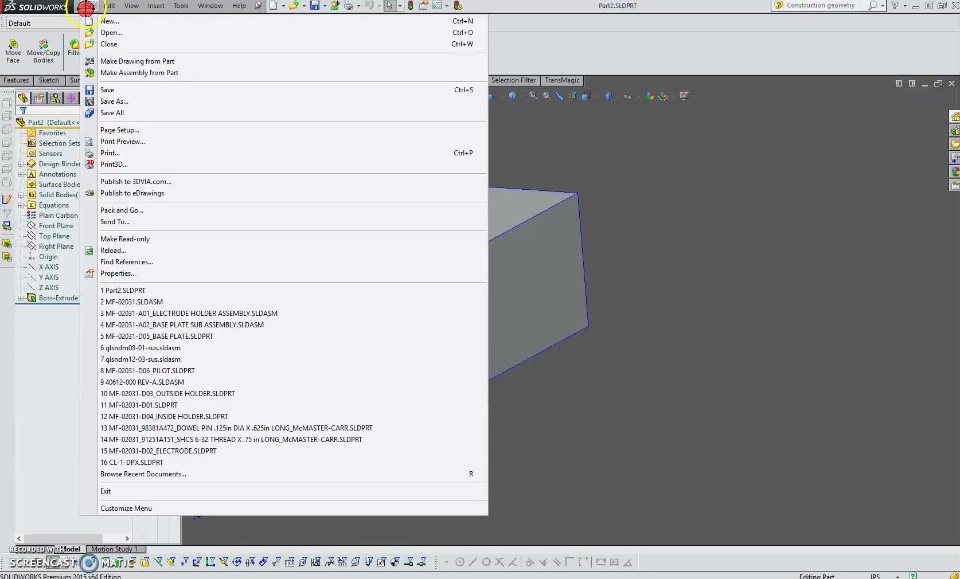Viewport: 960px width, 579px height.
Task: Click Customize Menu entry
Action: 126,508
